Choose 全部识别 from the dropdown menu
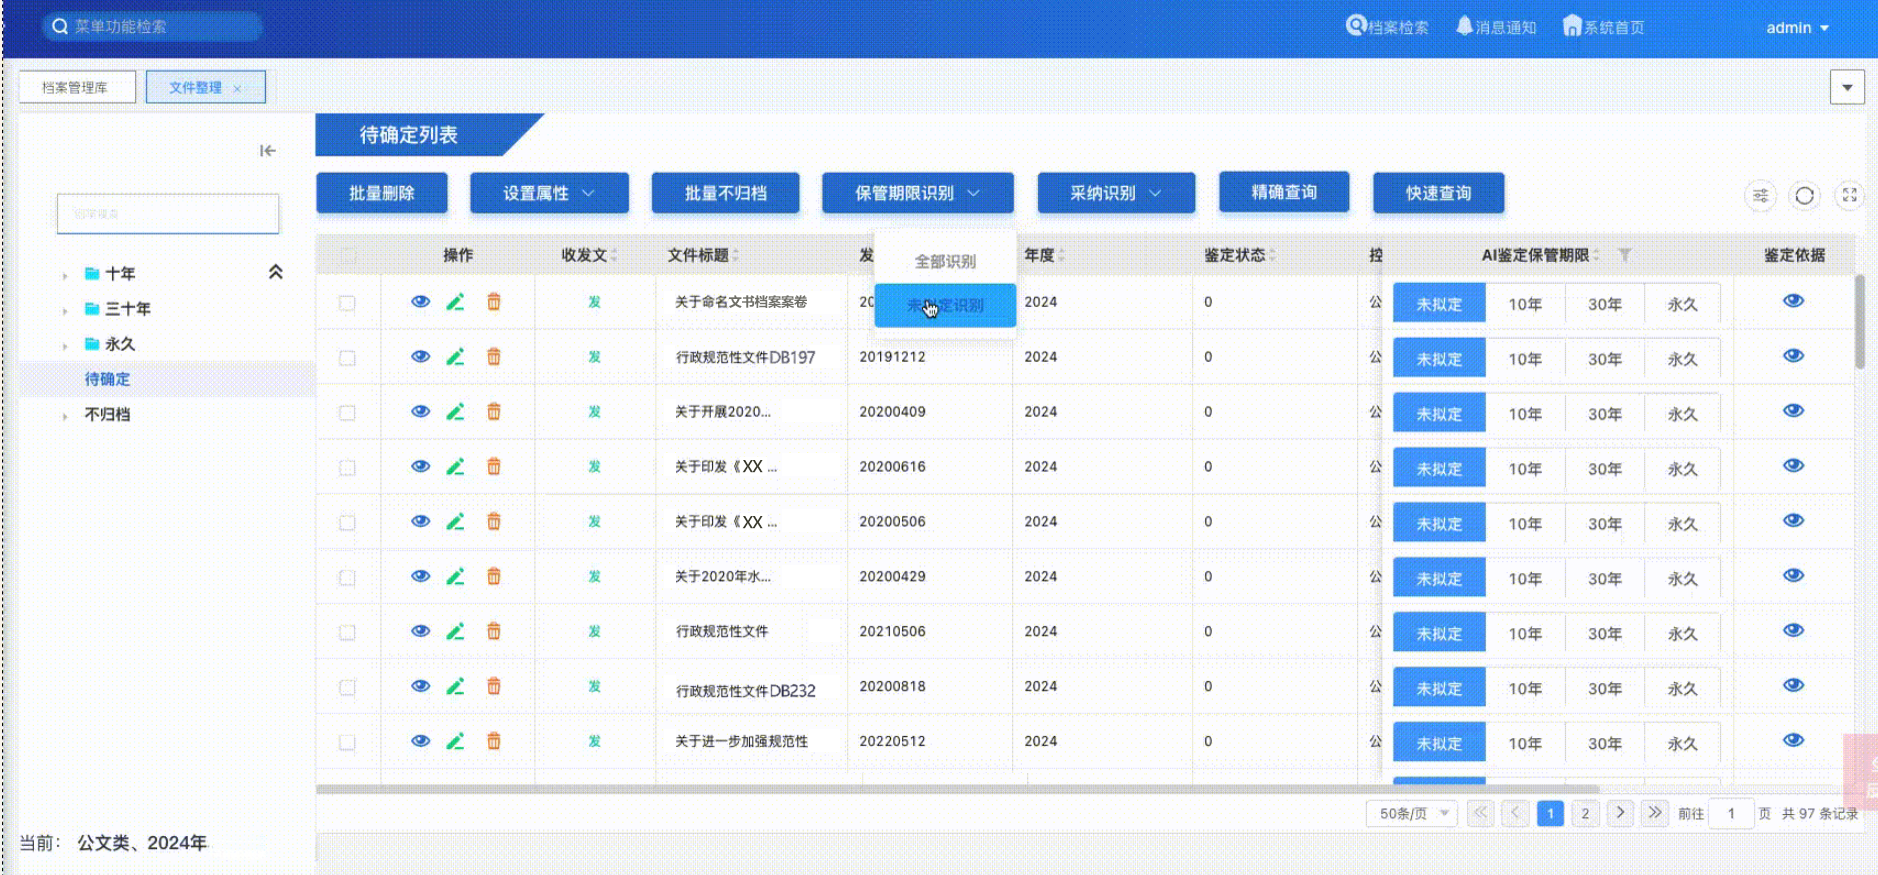The width and height of the screenshot is (1878, 875). pos(945,262)
